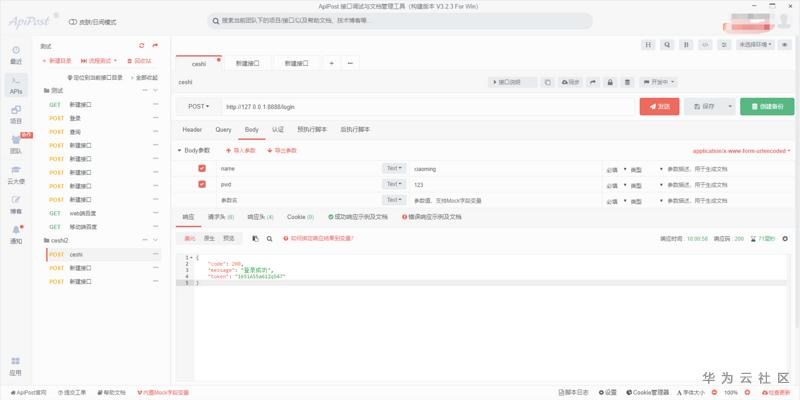Click the 新建目录 link
The height and width of the screenshot is (400, 800).
point(57,61)
